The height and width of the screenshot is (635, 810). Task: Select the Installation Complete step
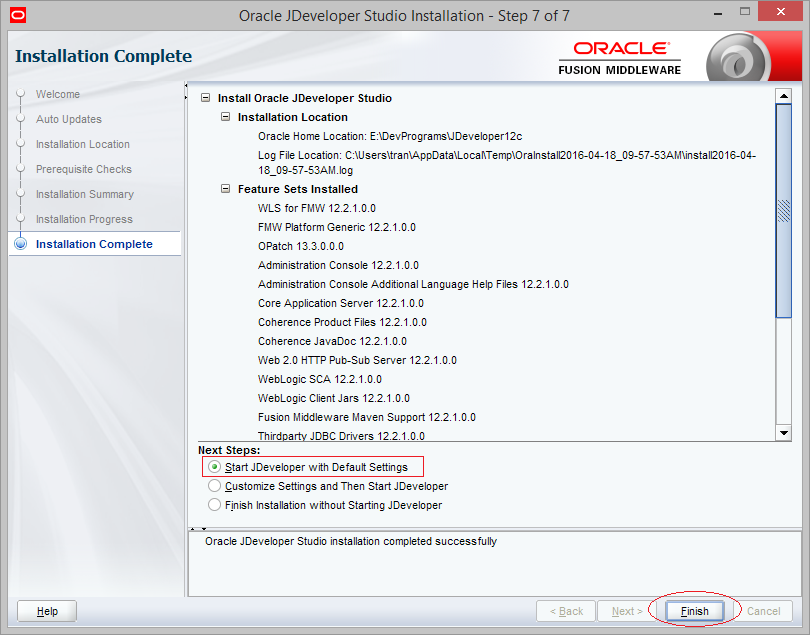[94, 244]
